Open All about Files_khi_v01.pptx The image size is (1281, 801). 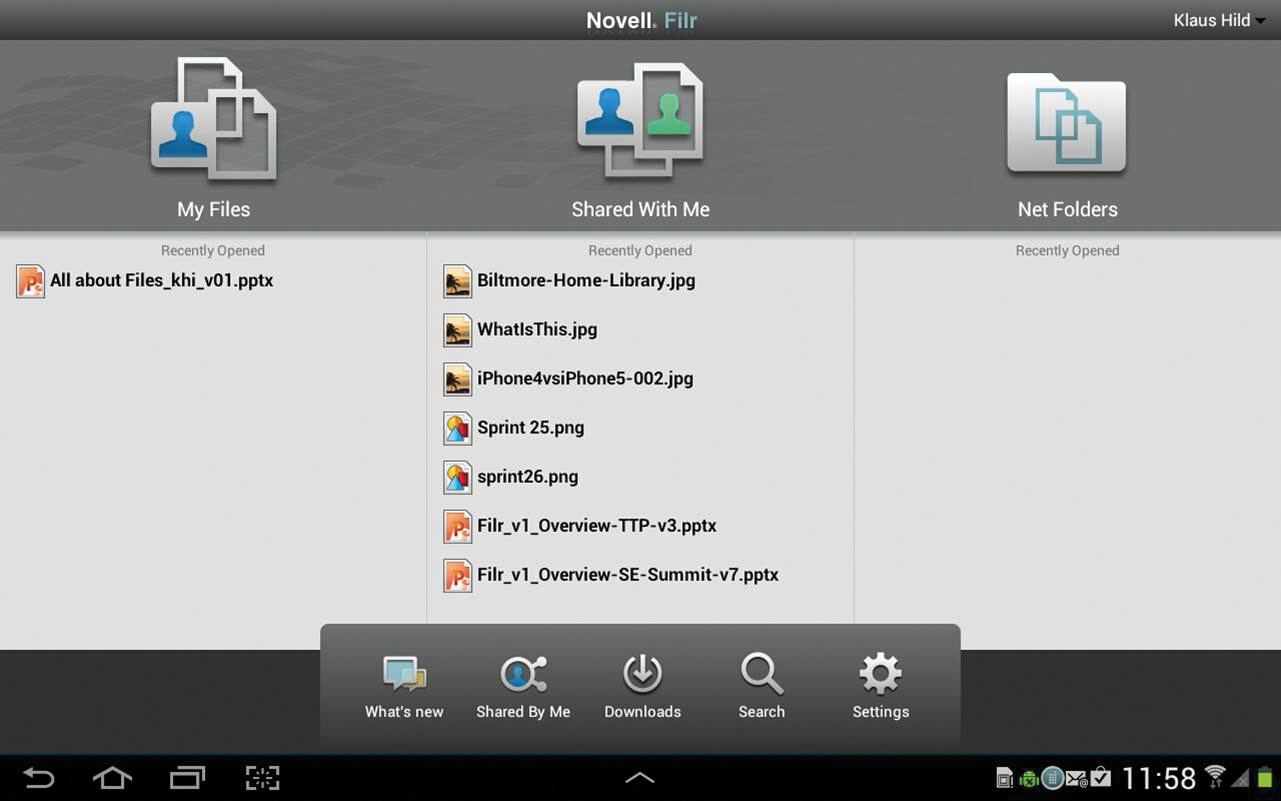pos(161,281)
